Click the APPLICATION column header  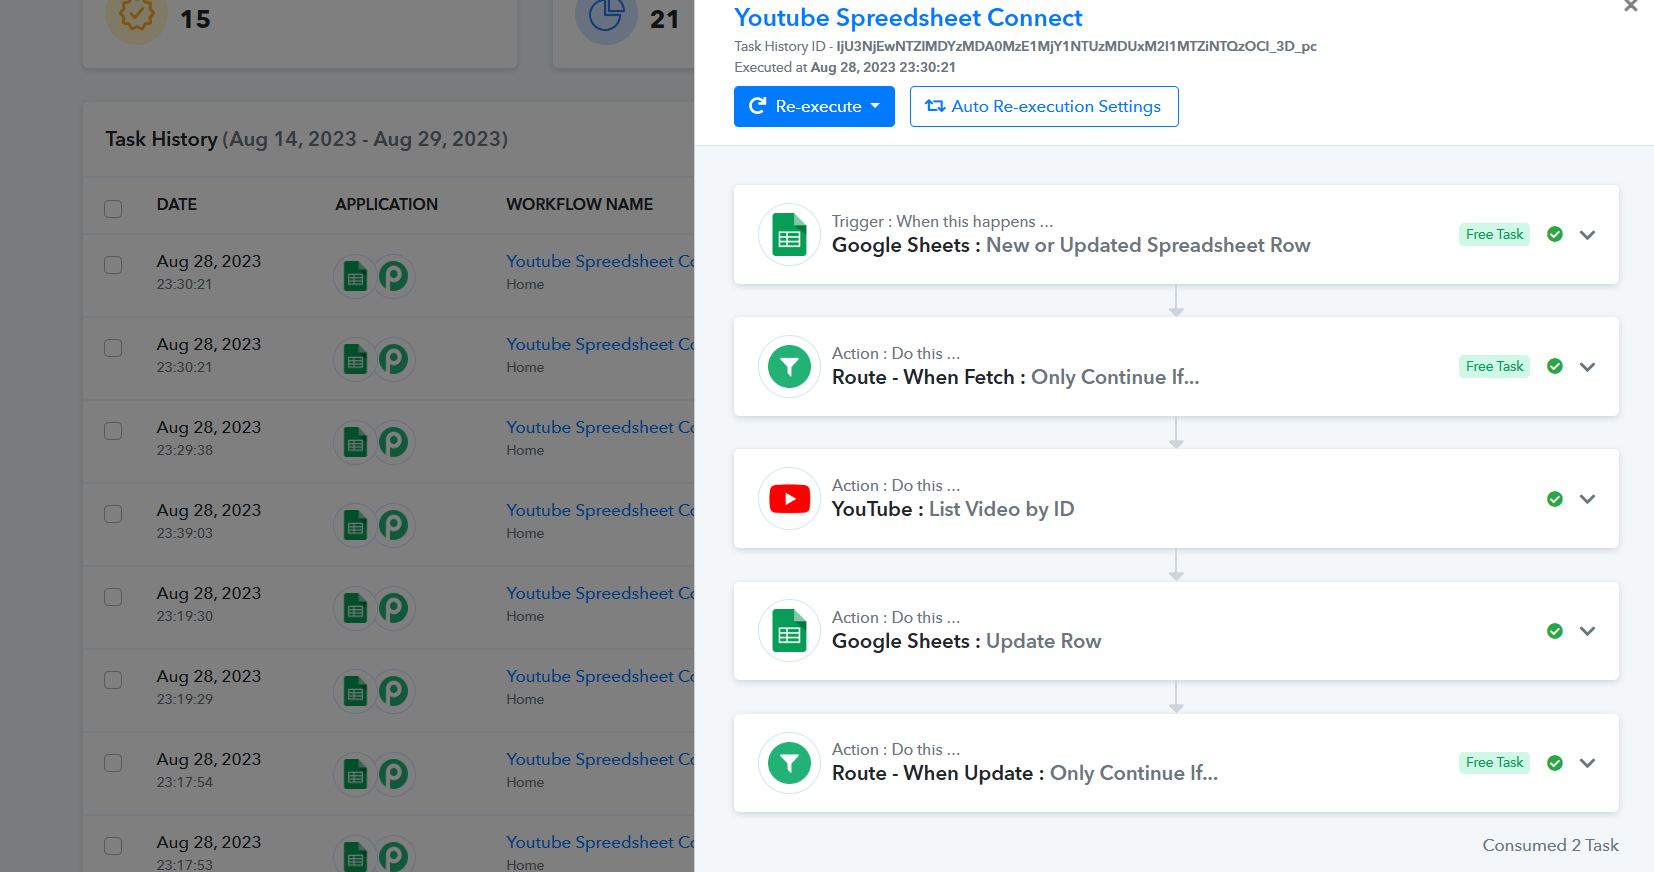click(386, 204)
